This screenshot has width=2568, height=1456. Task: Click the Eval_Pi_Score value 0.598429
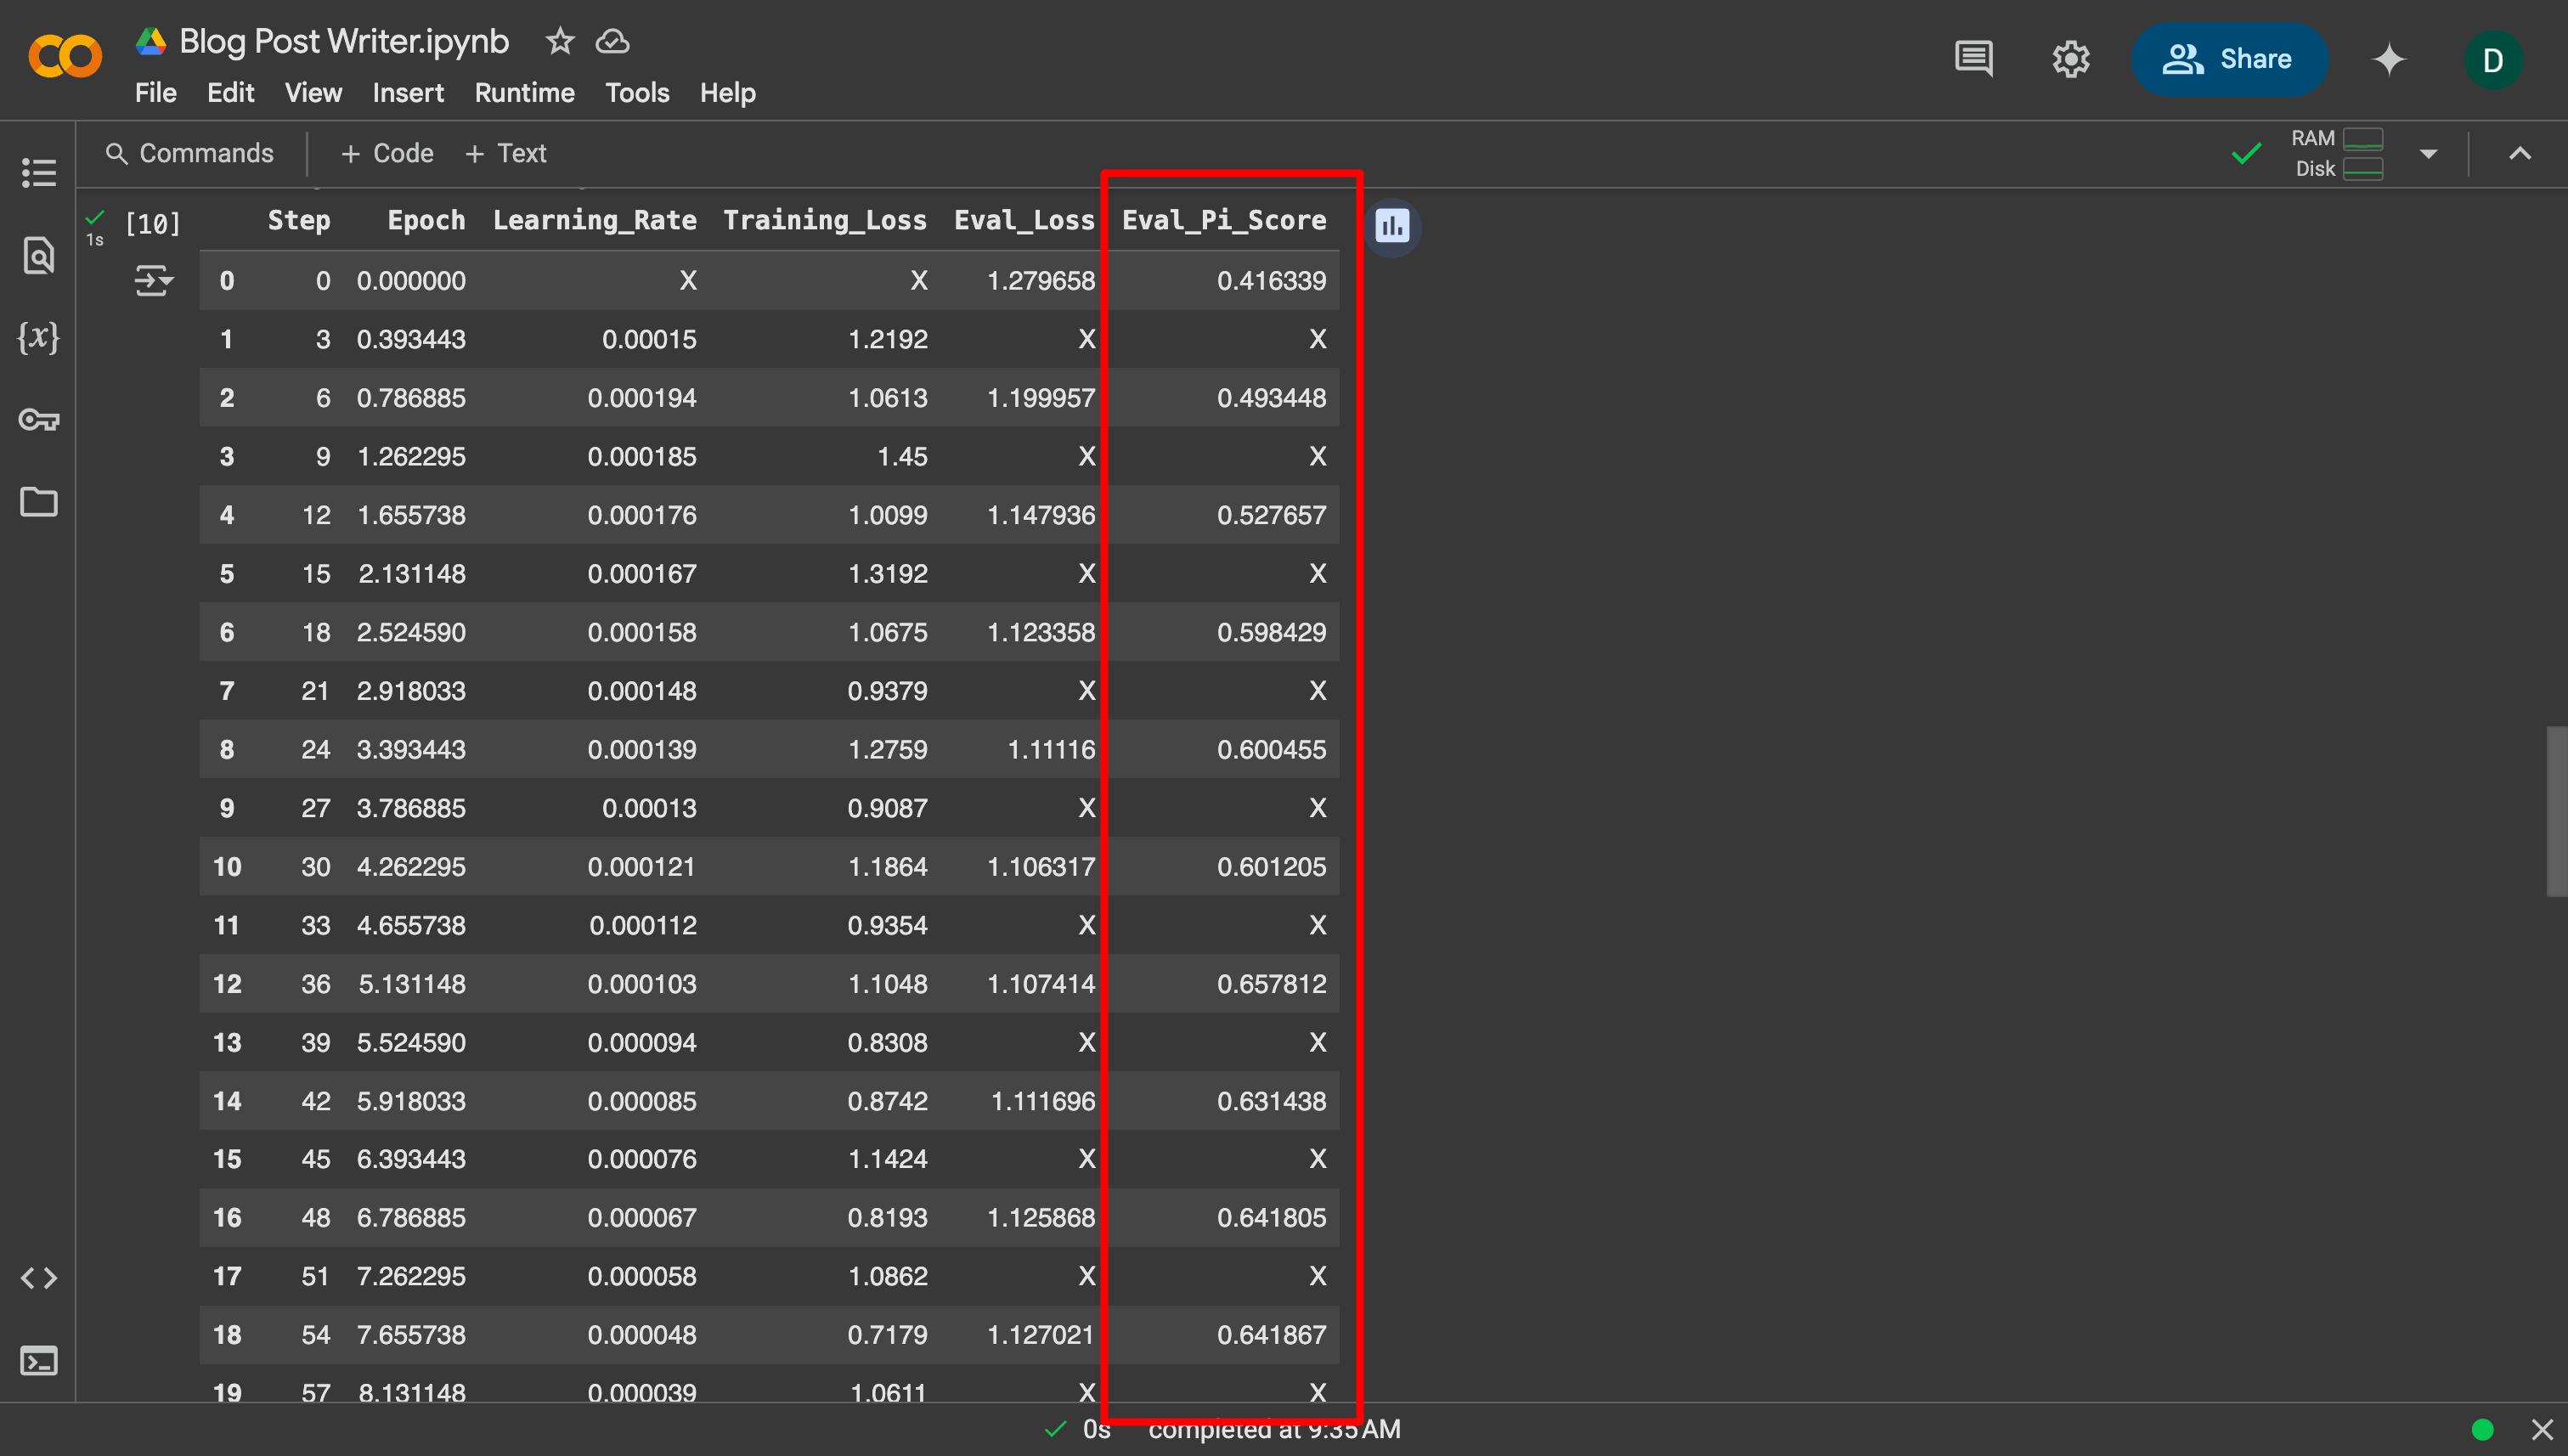click(1271, 632)
